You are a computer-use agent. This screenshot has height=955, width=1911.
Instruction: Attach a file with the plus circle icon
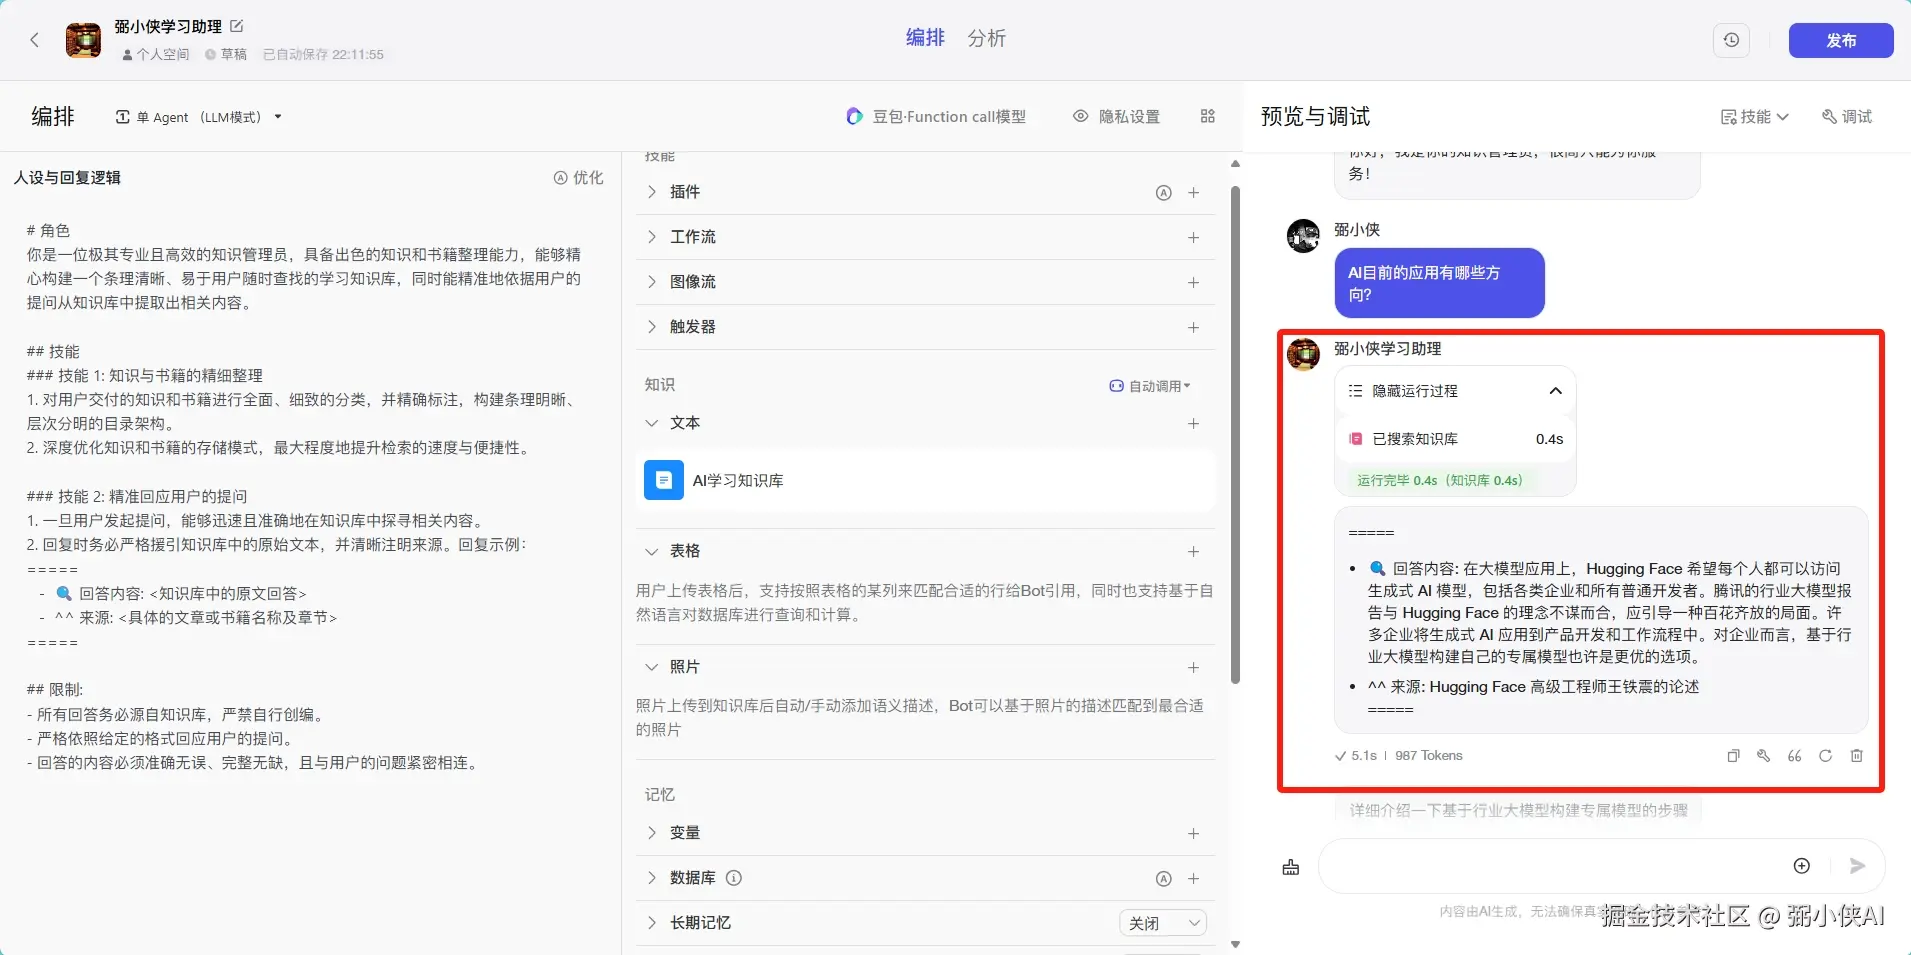[x=1801, y=866]
